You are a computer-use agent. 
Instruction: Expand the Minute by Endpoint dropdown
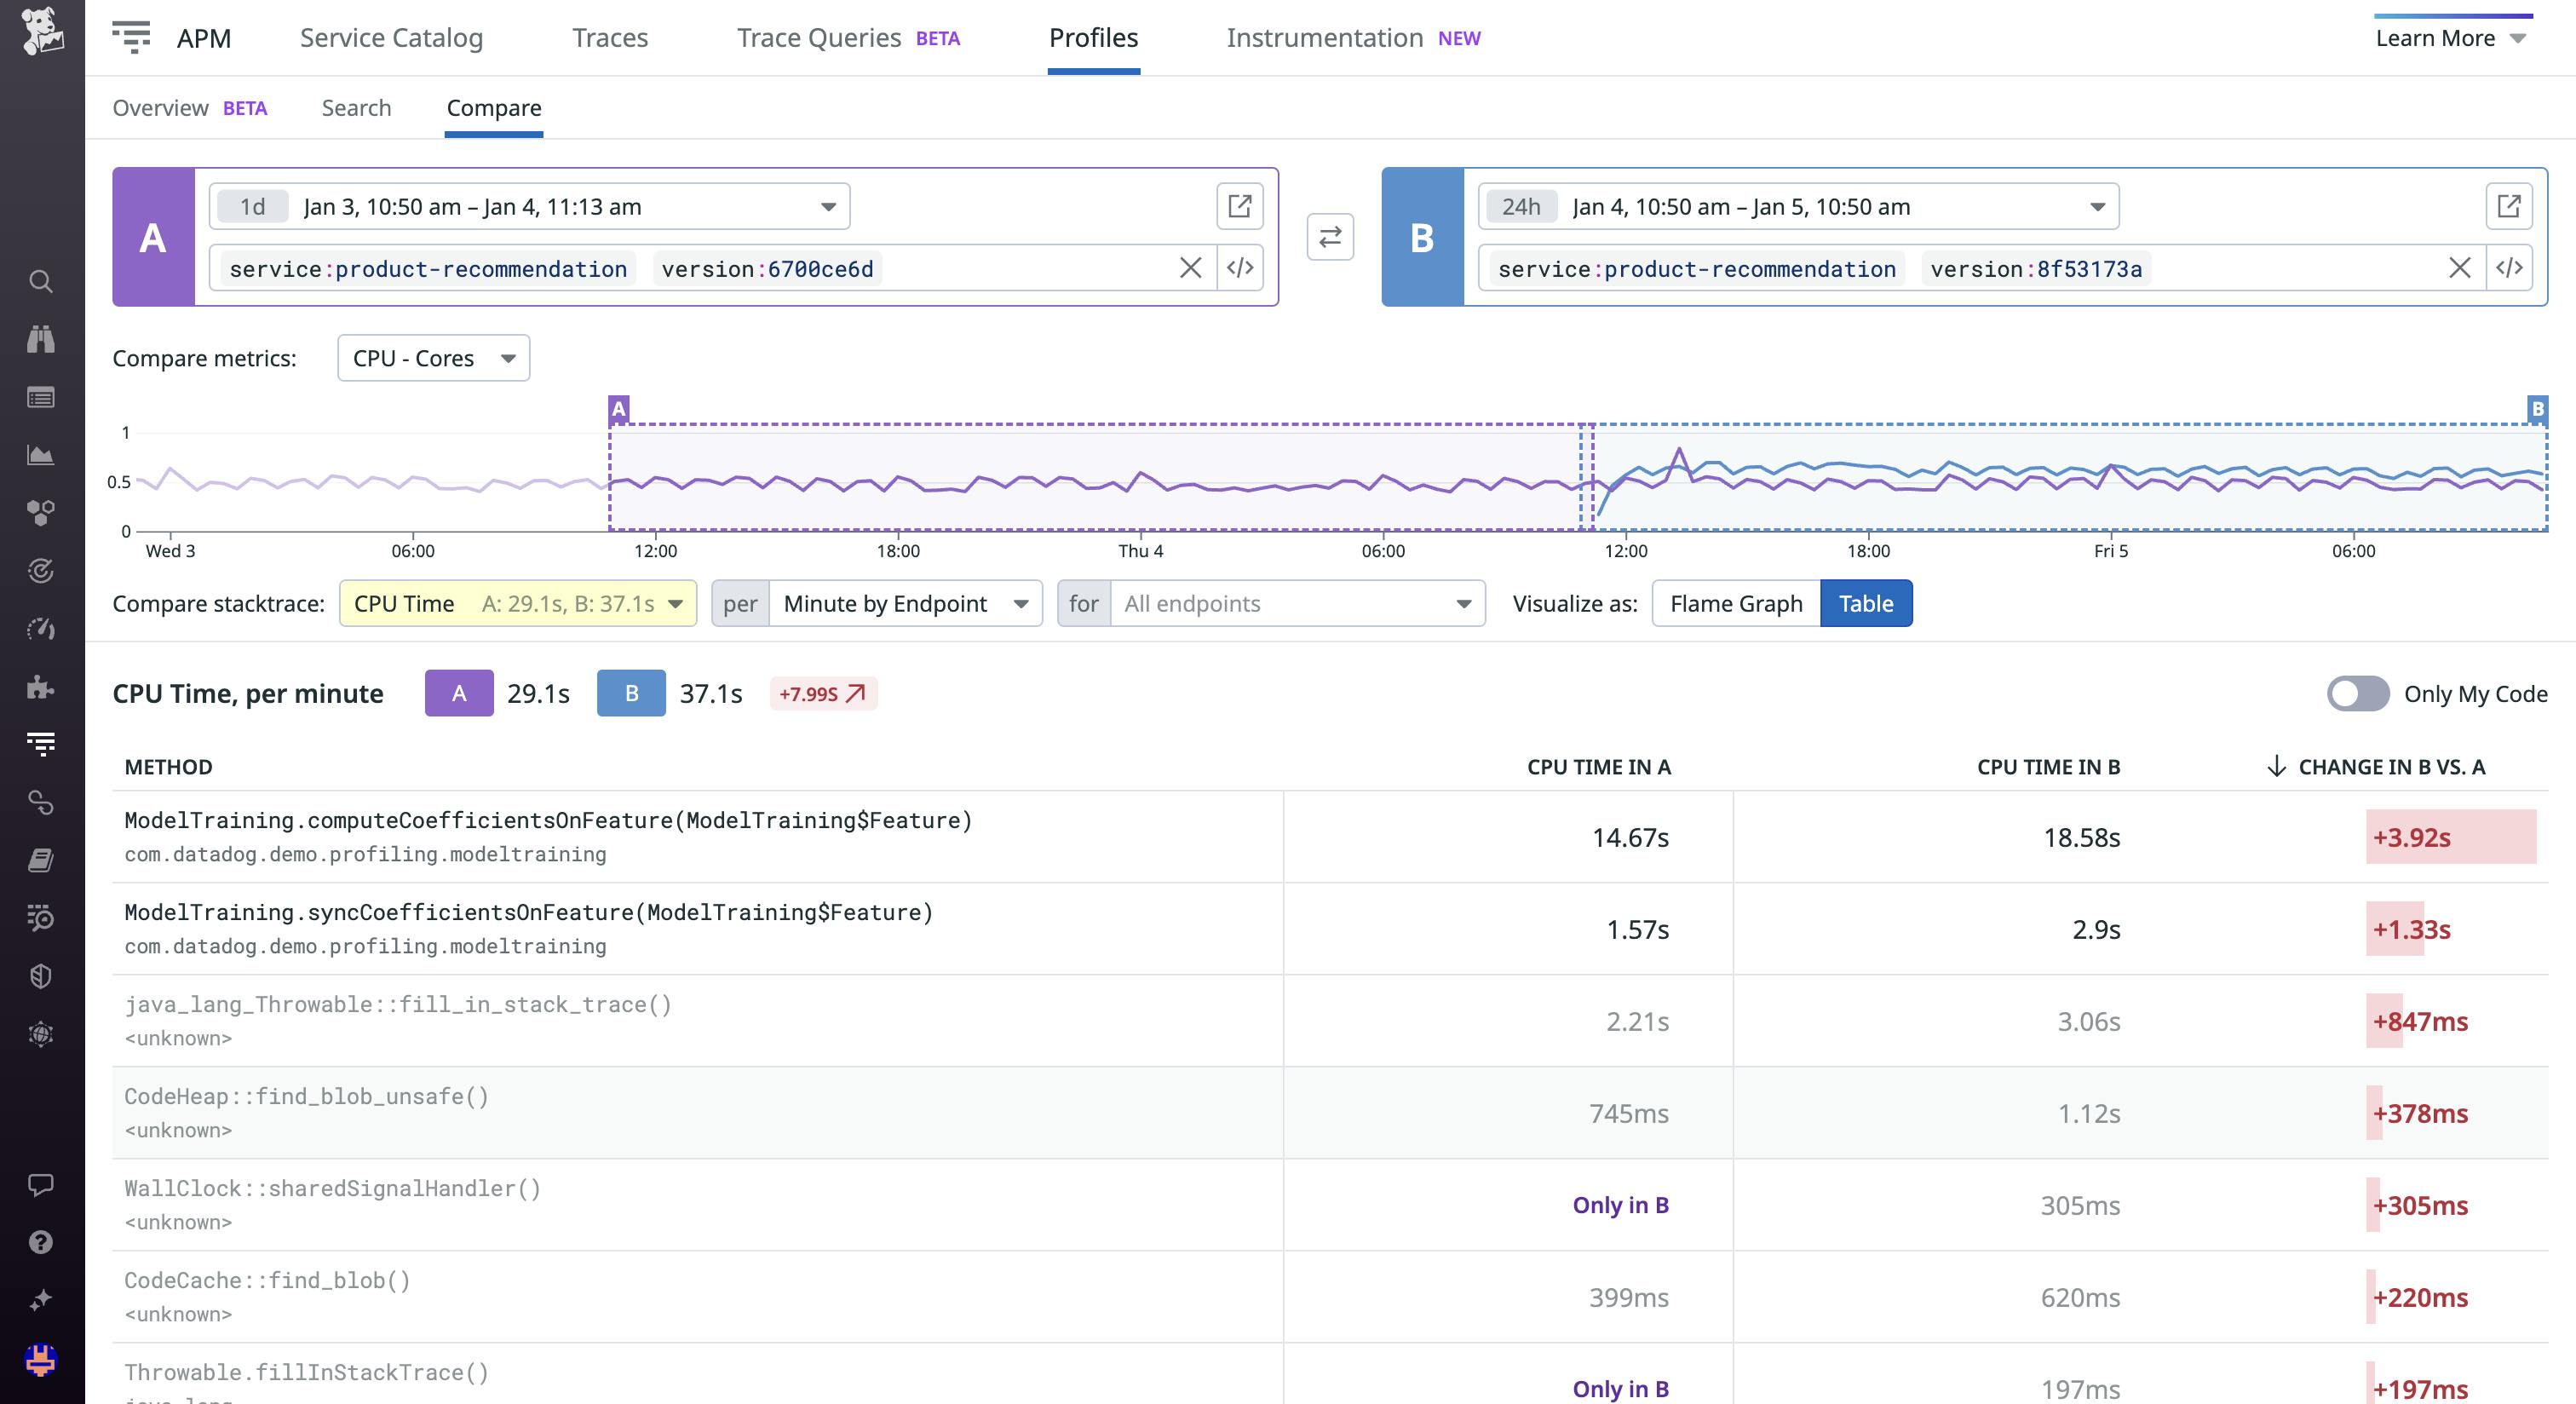(903, 603)
